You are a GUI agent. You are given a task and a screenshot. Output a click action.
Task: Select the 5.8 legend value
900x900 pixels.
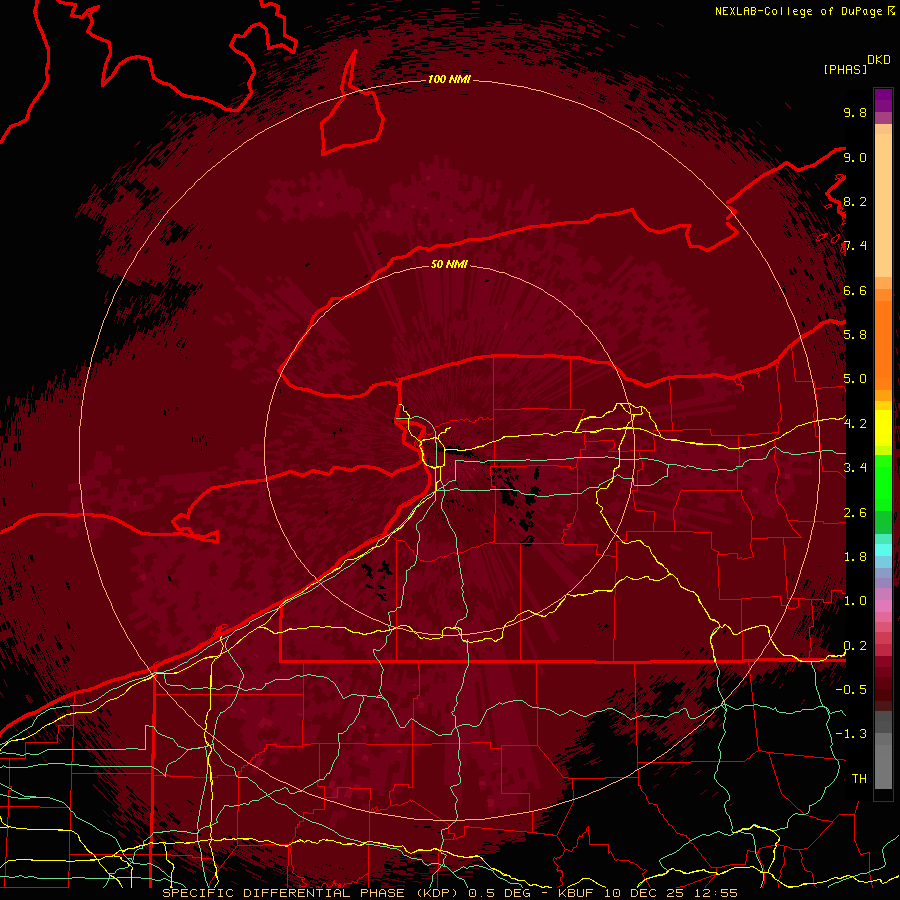click(855, 335)
